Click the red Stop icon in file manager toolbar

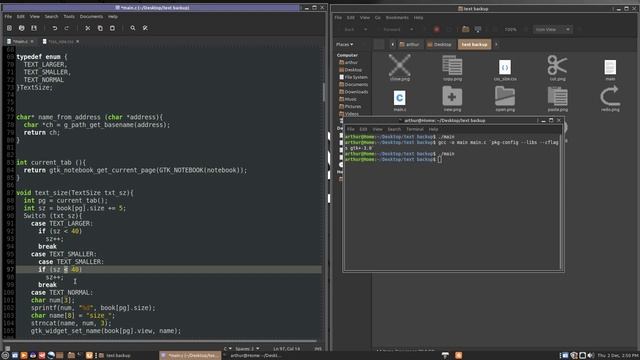[x=436, y=29]
